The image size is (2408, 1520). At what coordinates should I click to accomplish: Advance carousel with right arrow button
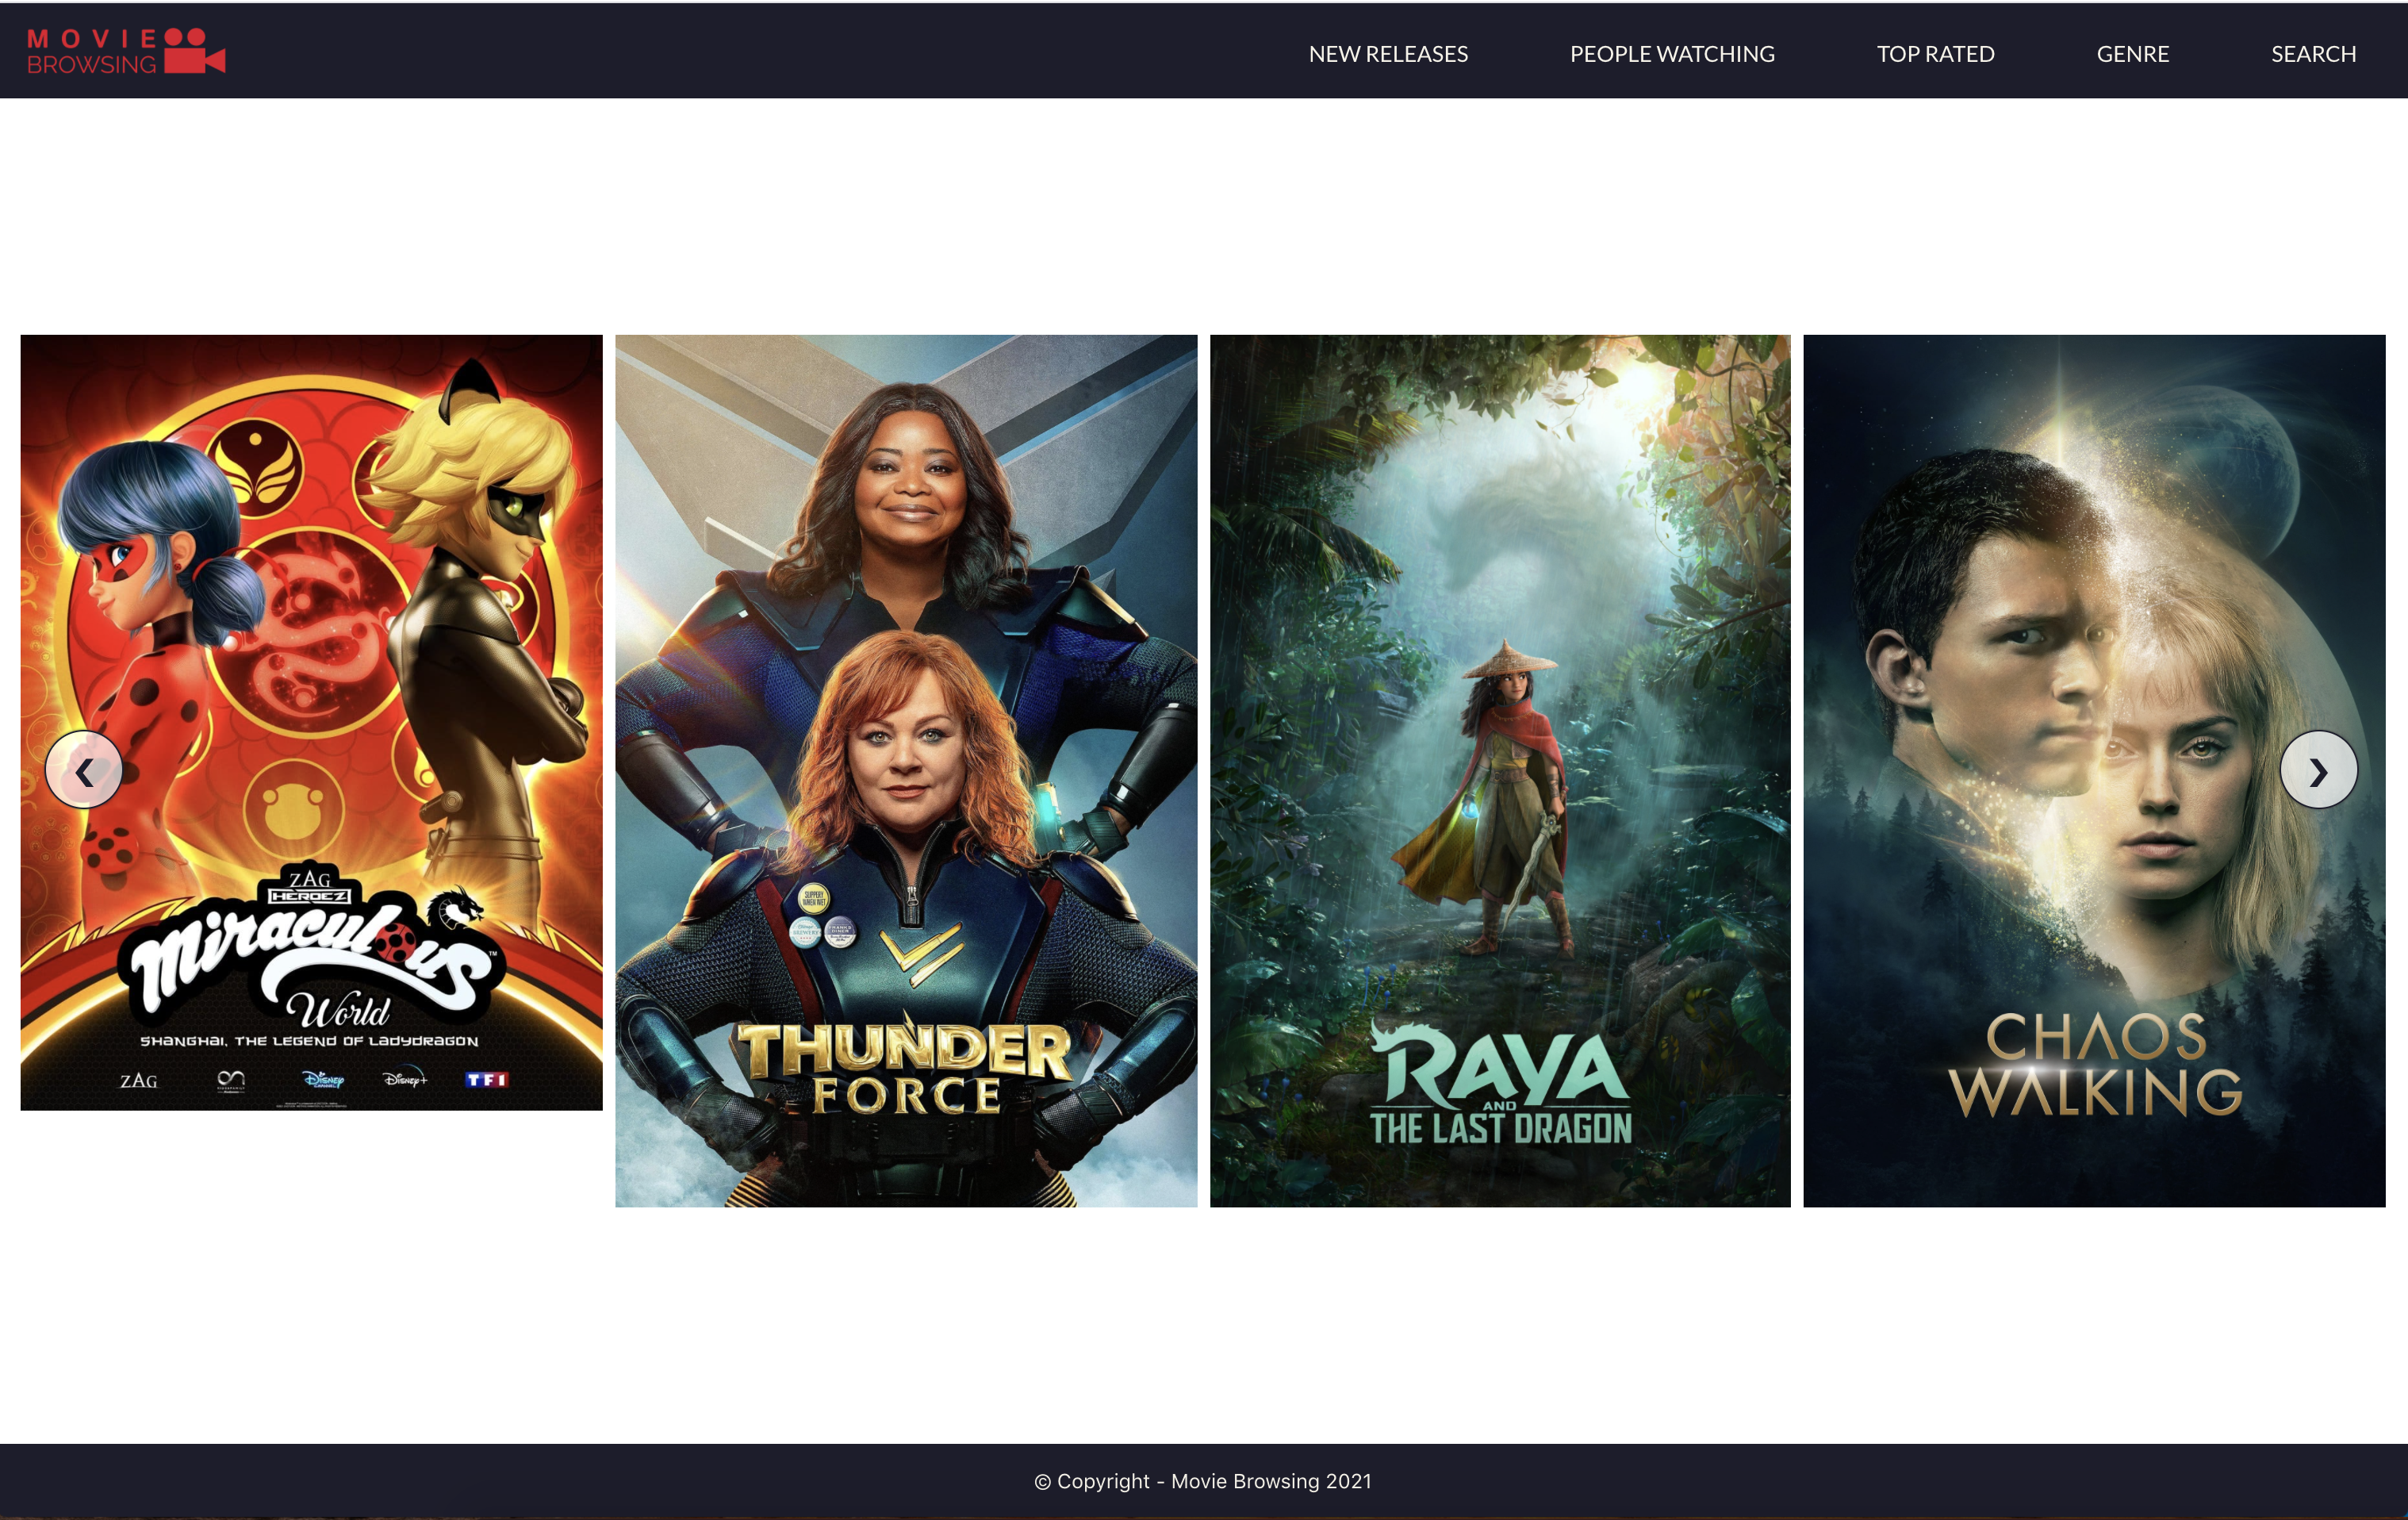click(x=2318, y=770)
